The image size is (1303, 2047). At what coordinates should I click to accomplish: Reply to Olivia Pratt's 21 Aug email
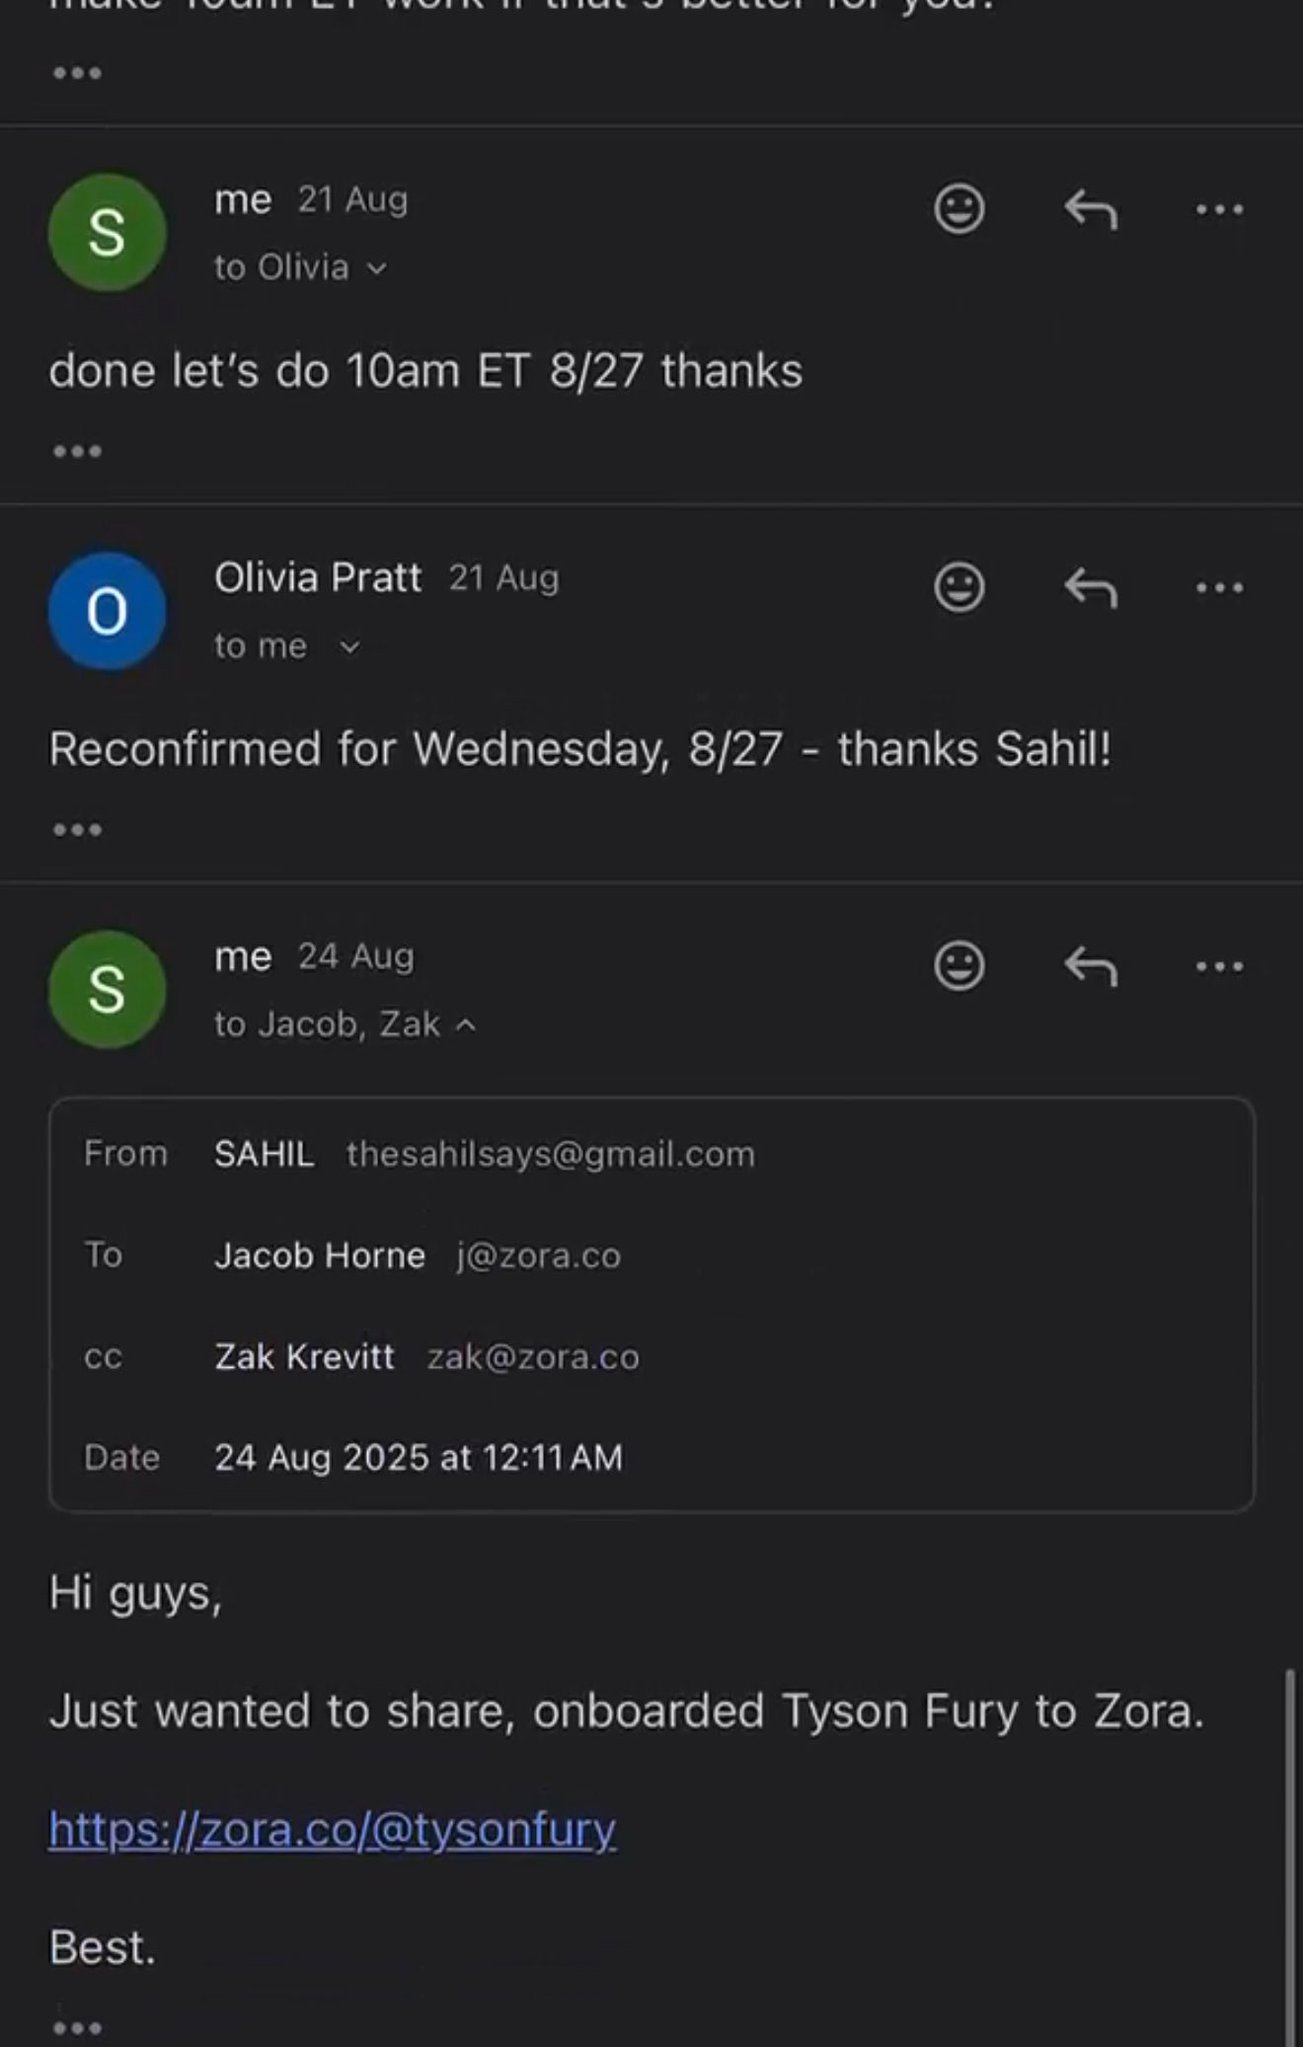(x=1090, y=587)
